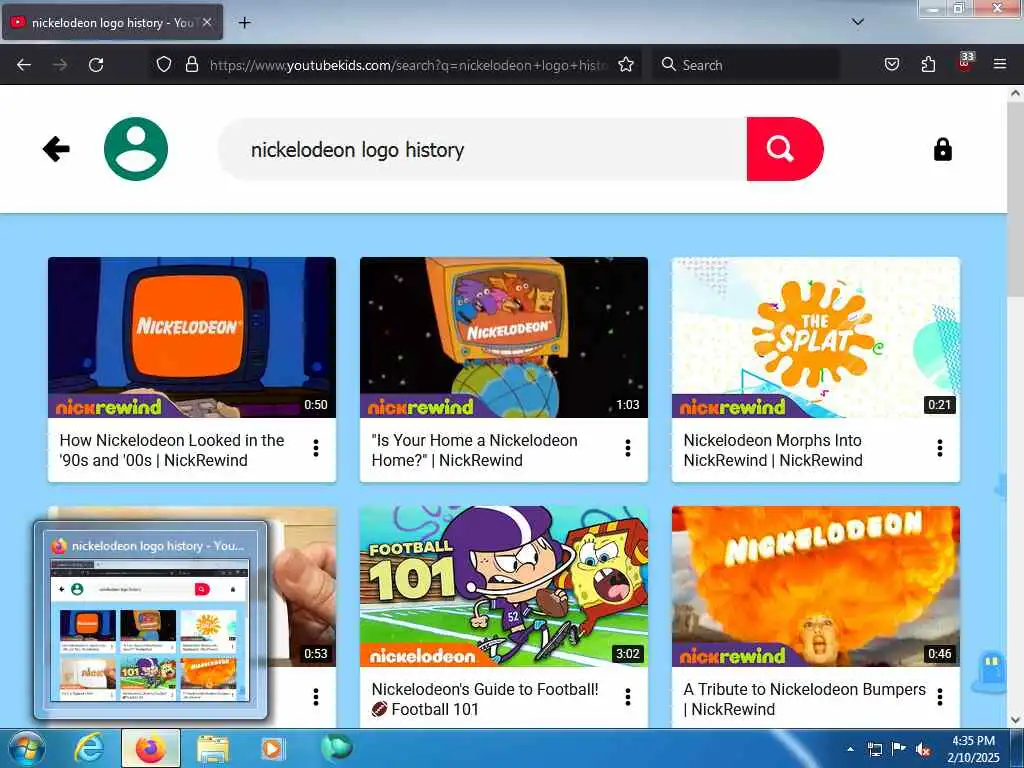
Task: Open options menu for Nickelodeon Morphs Into NickRewind
Action: point(940,448)
